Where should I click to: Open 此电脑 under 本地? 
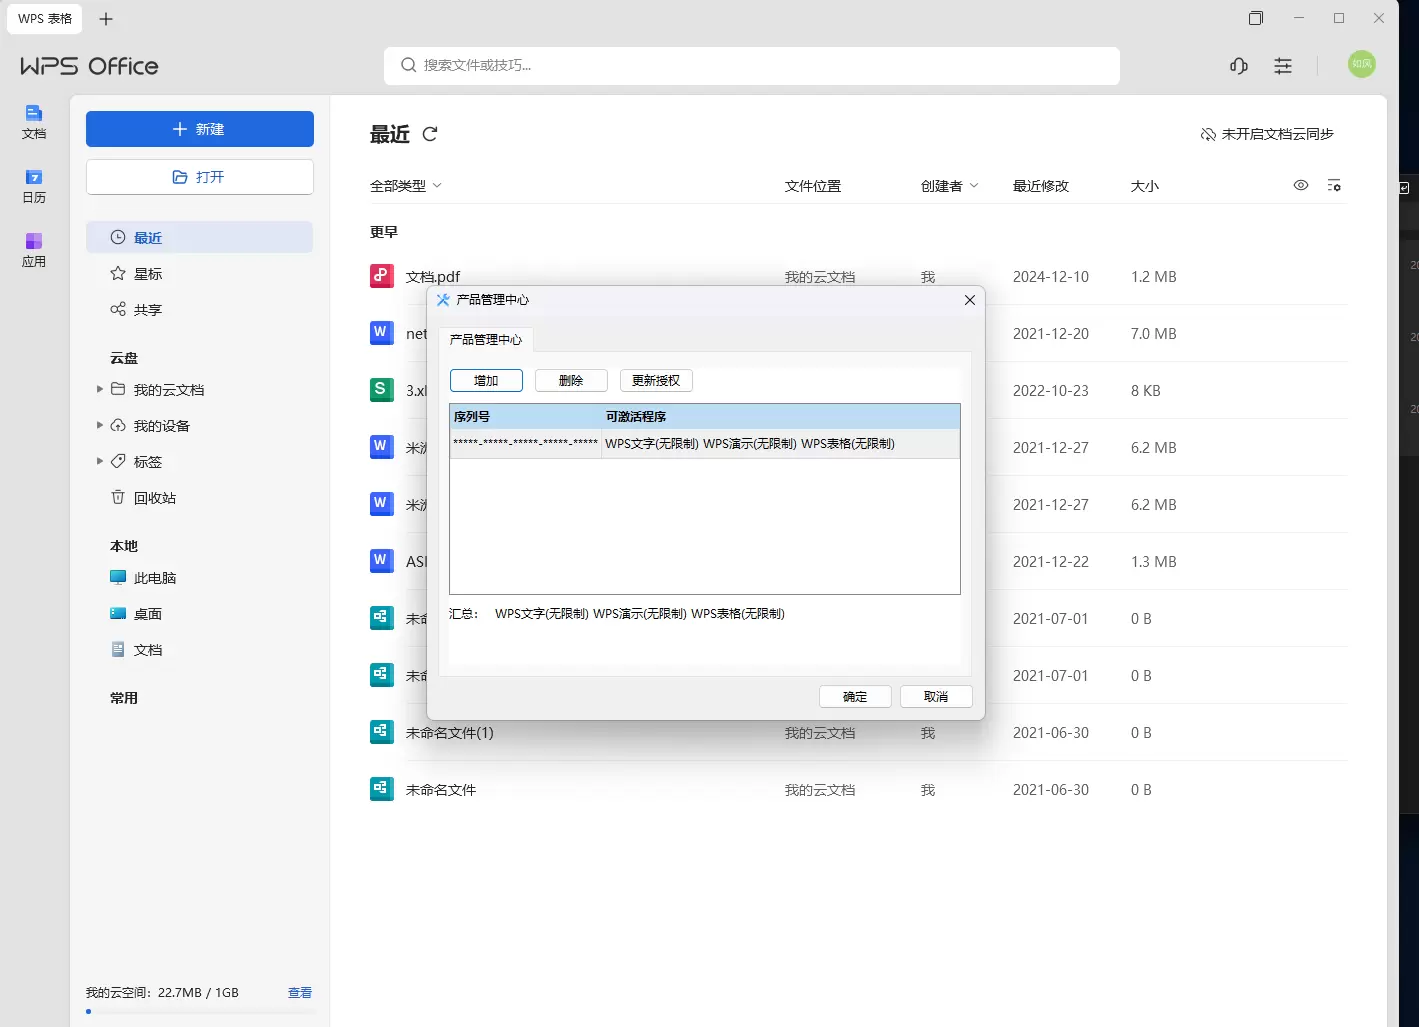pyautogui.click(x=199, y=577)
